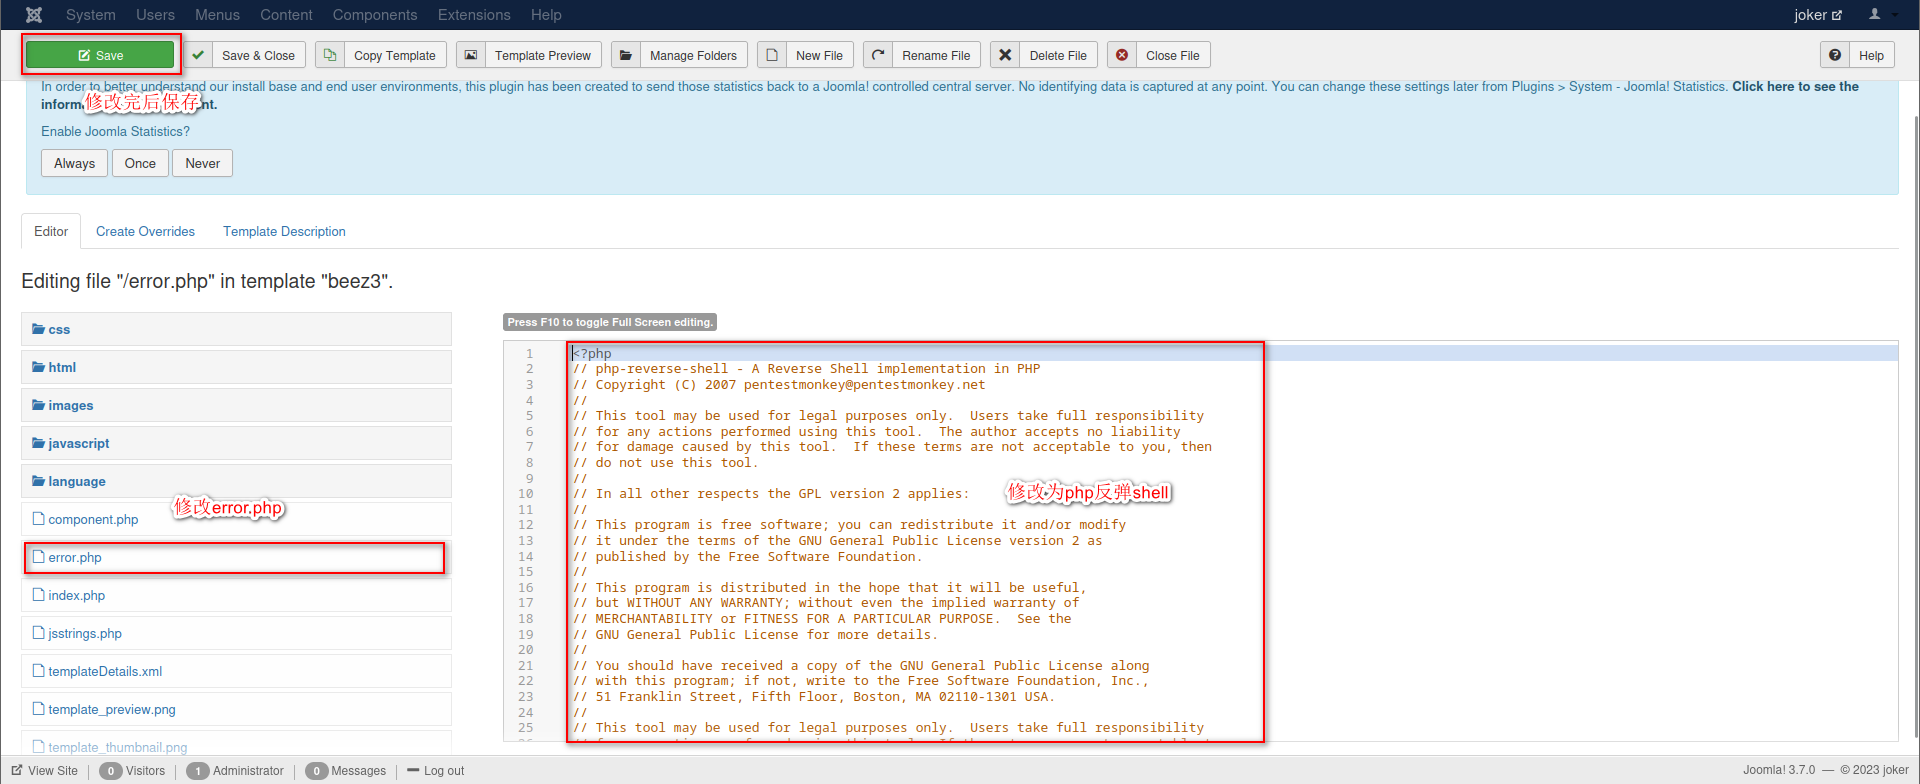This screenshot has height=784, width=1920.
Task: Open component.php in the file list
Action: pyautogui.click(x=236, y=519)
